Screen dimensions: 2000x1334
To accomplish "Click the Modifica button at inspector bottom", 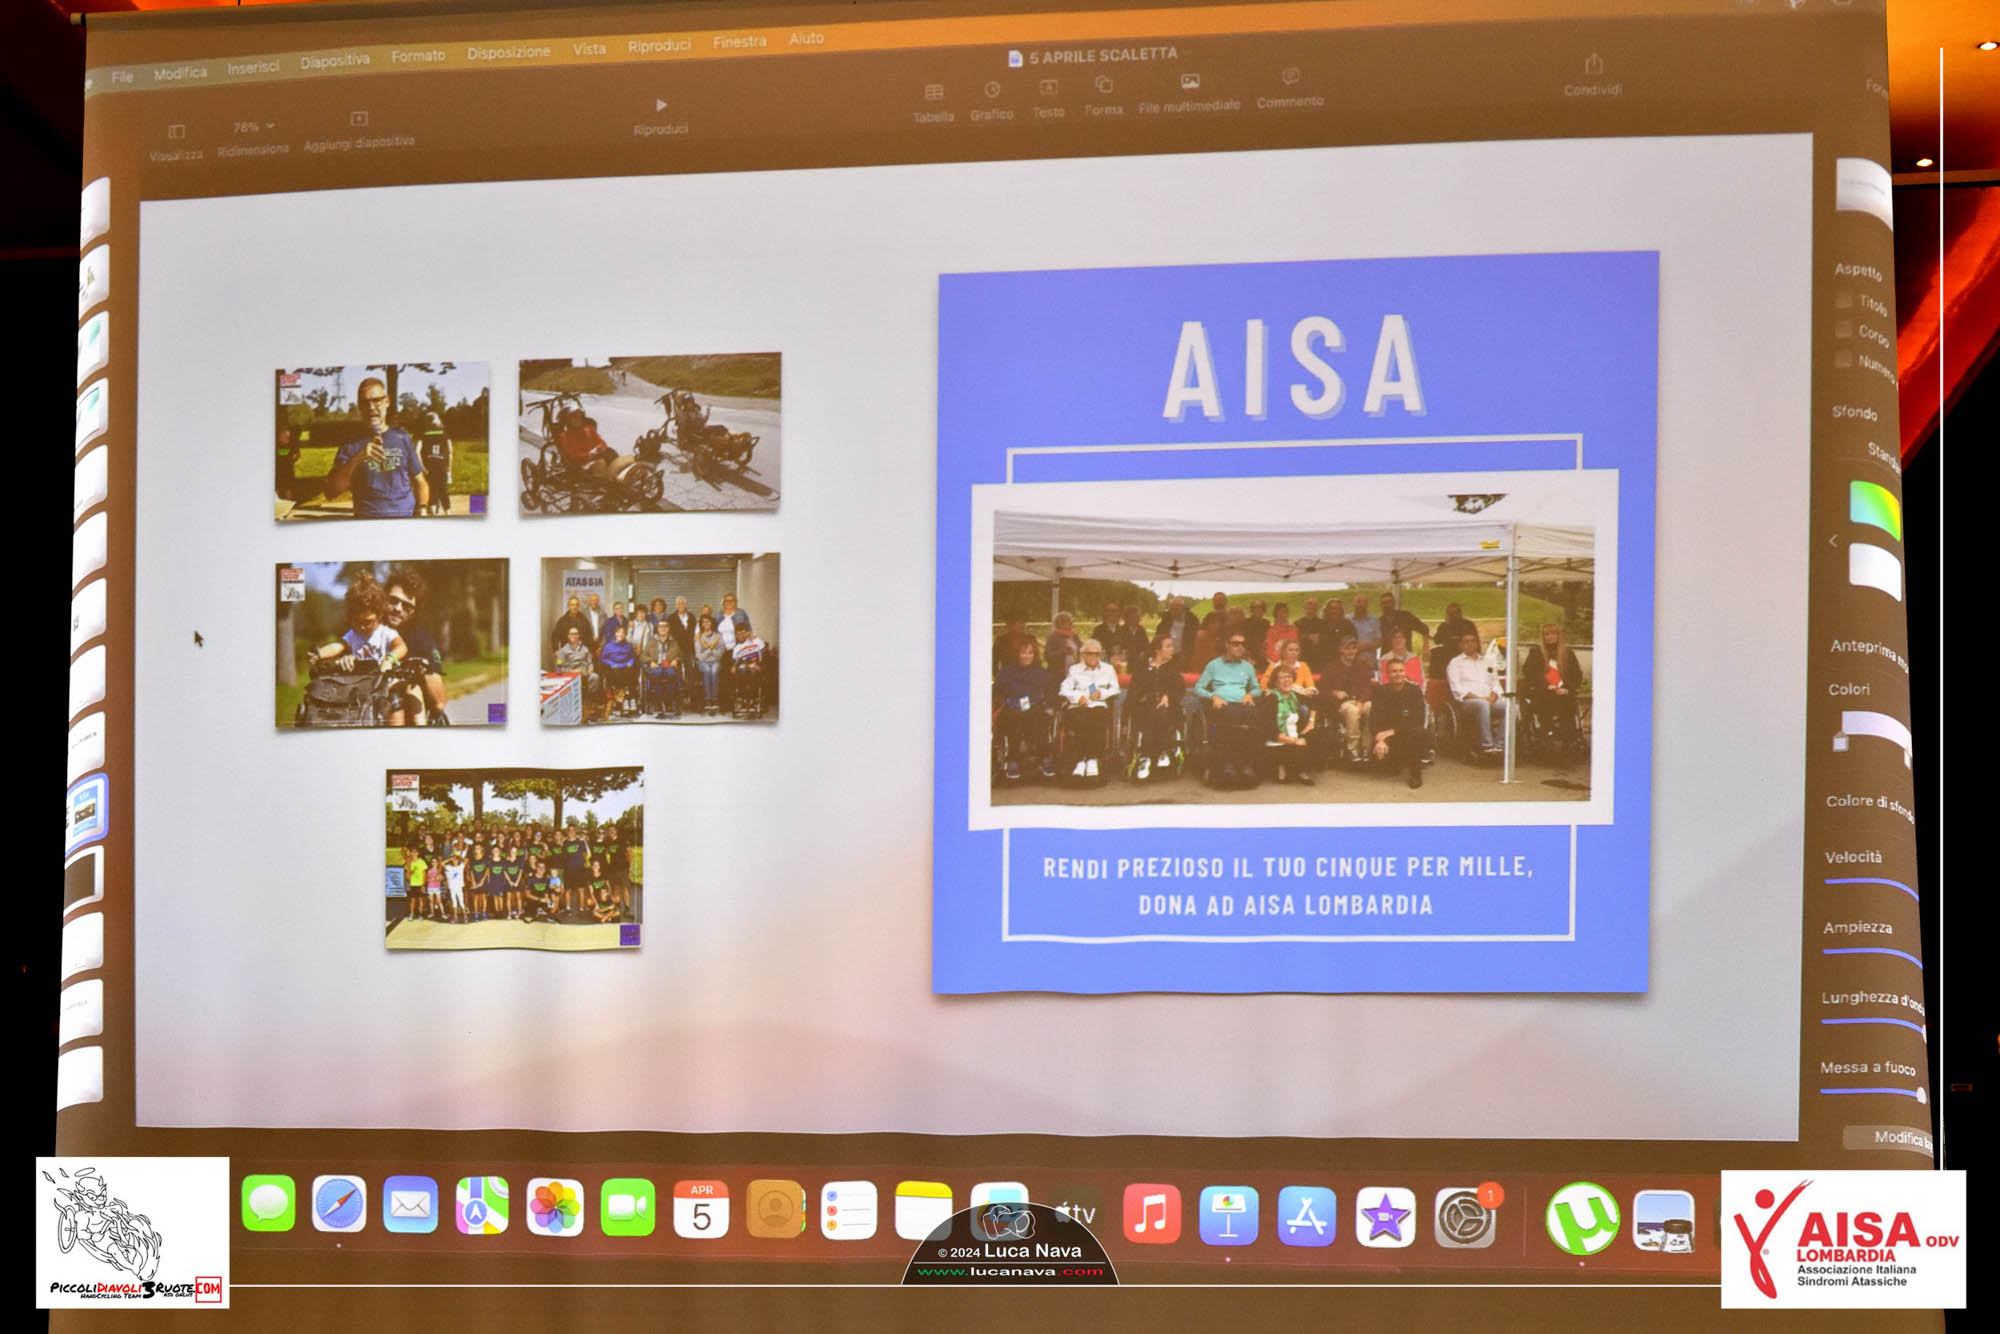I will pyautogui.click(x=1890, y=1138).
